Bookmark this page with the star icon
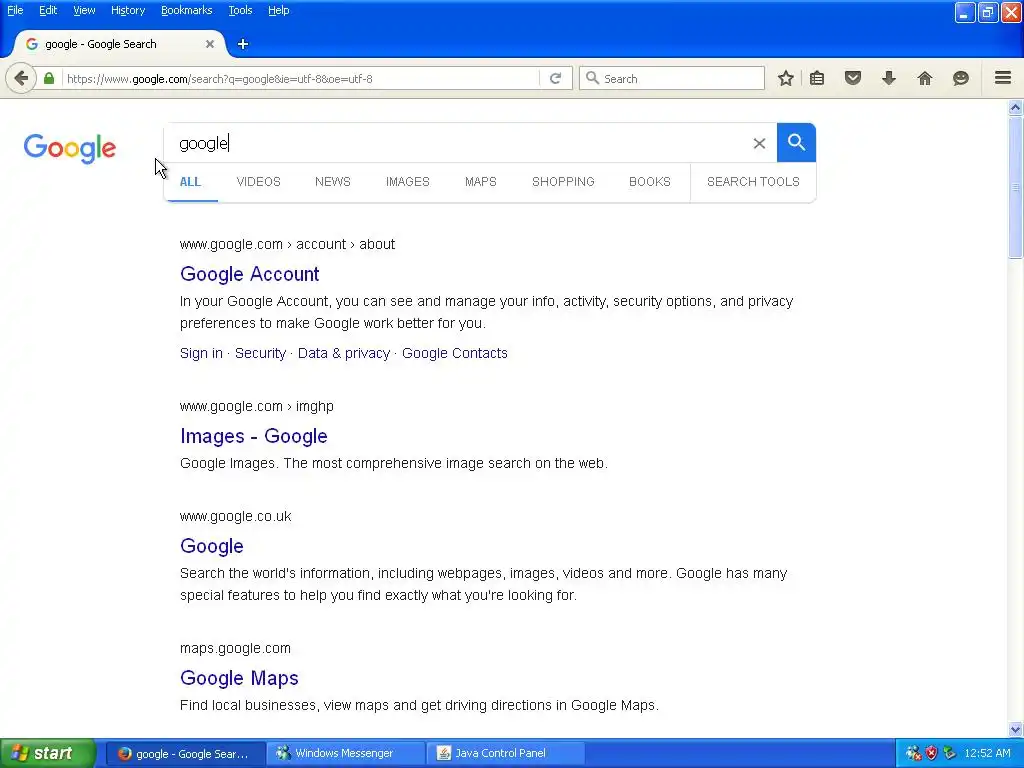The height and width of the screenshot is (768, 1024). point(786,79)
